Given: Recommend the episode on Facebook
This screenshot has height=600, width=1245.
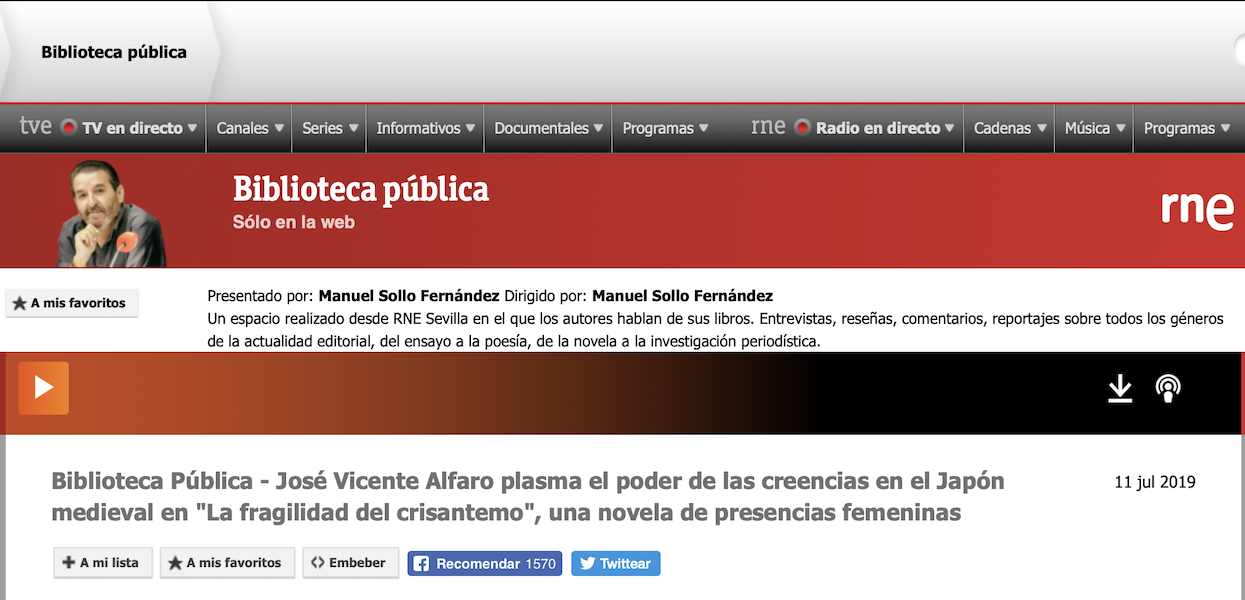Looking at the screenshot, I should 485,564.
